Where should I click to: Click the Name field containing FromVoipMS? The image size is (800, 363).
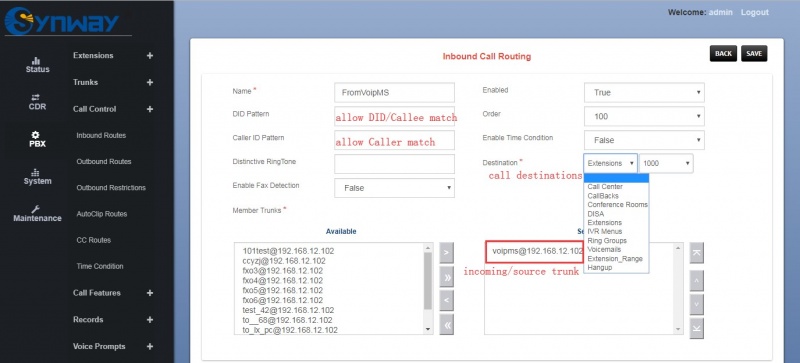[x=394, y=93]
